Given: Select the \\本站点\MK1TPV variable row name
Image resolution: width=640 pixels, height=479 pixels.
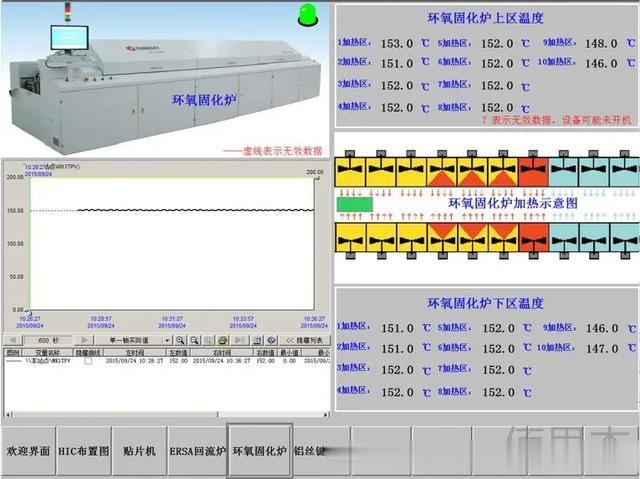Looking at the screenshot, I should click(48, 361).
